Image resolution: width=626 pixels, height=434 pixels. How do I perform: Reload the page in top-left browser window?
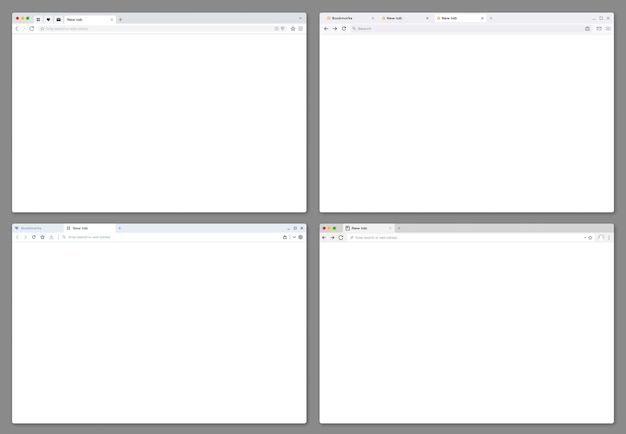pyautogui.click(x=32, y=29)
